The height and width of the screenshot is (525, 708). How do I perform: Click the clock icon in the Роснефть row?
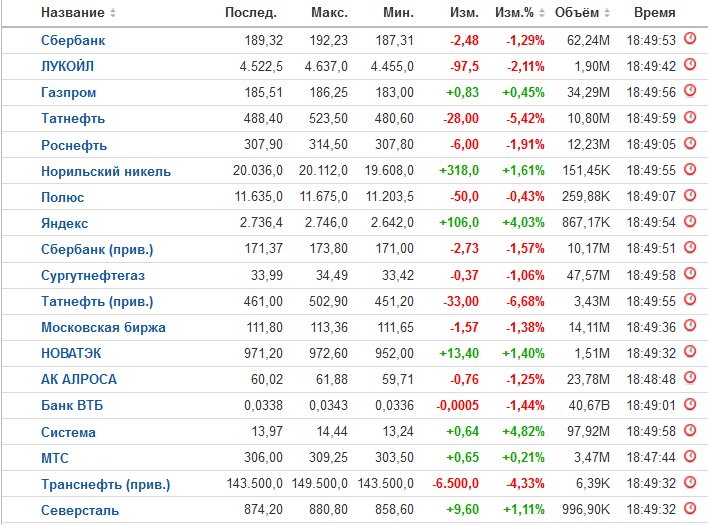click(690, 143)
